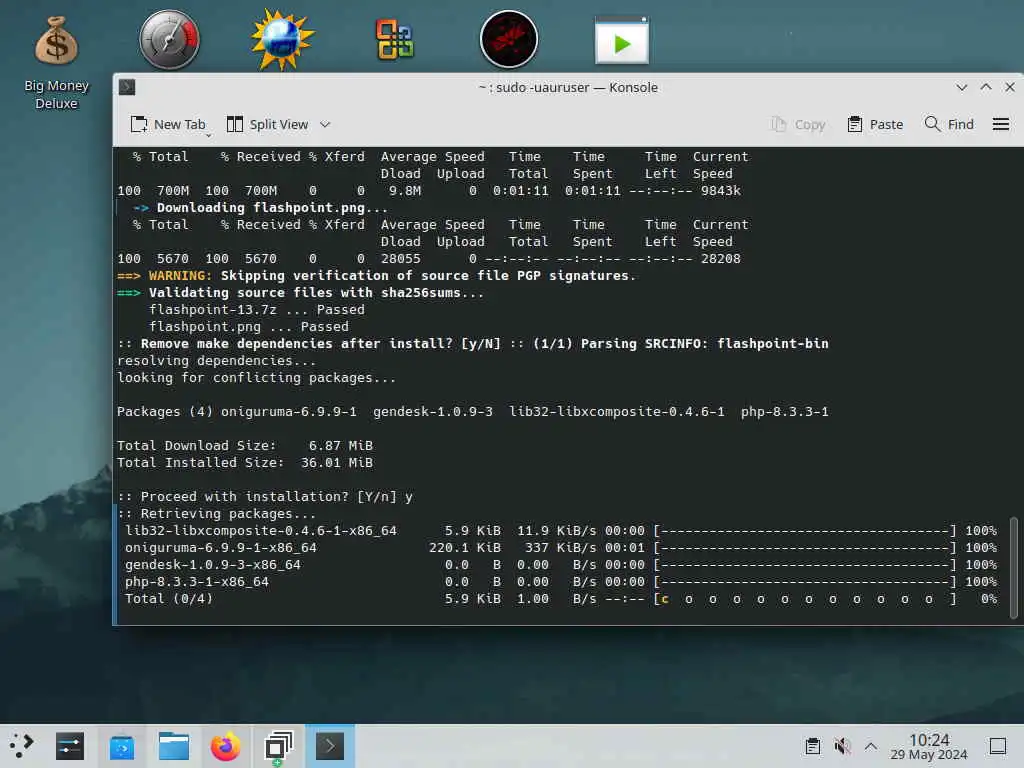Open the speedometer gauge desktop icon
Image resolution: width=1024 pixels, height=768 pixels.
pos(169,40)
